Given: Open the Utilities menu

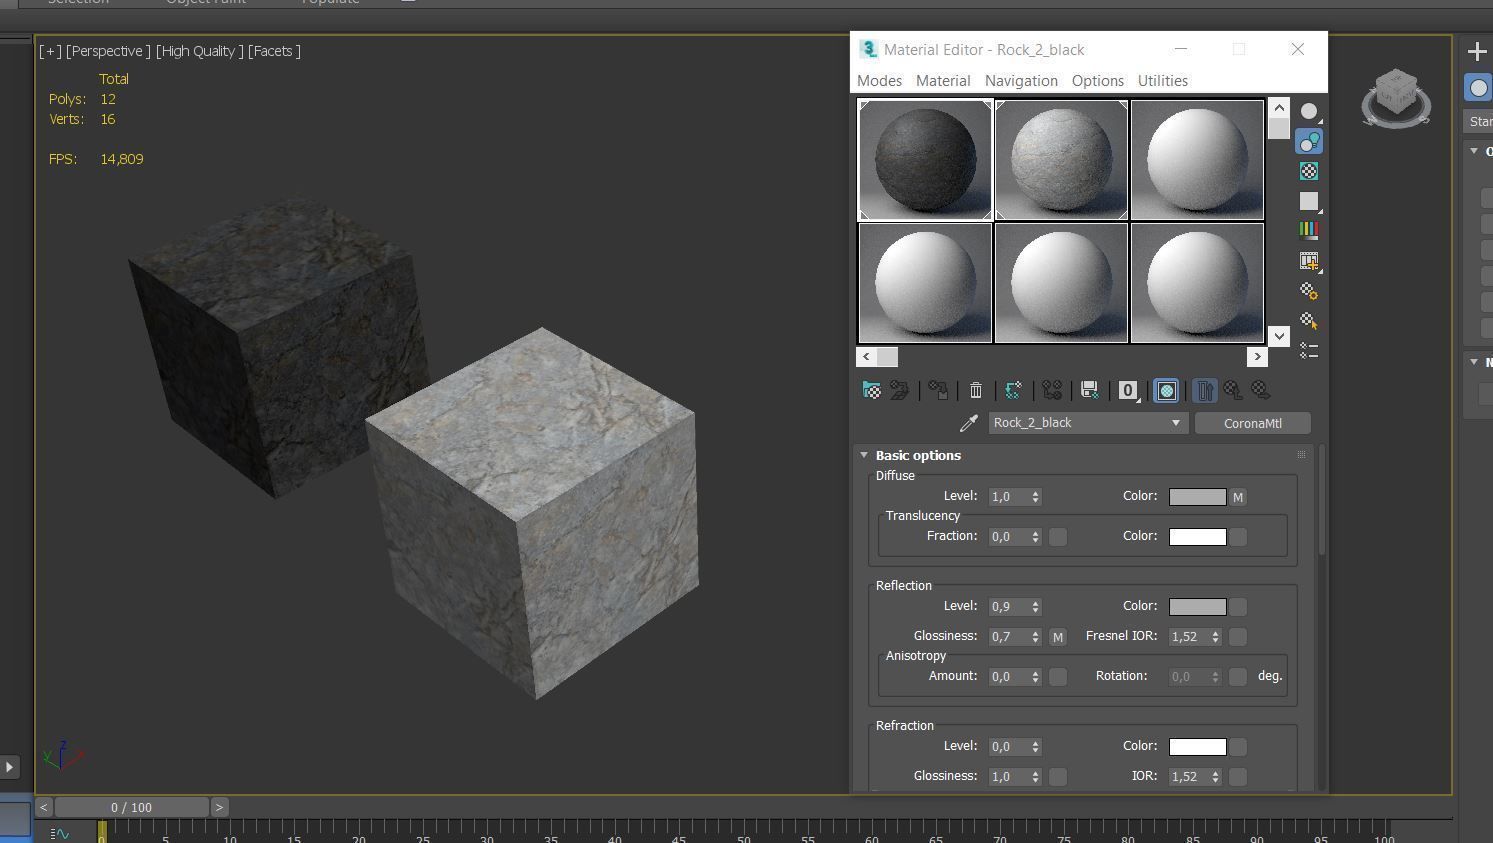Looking at the screenshot, I should pos(1163,81).
